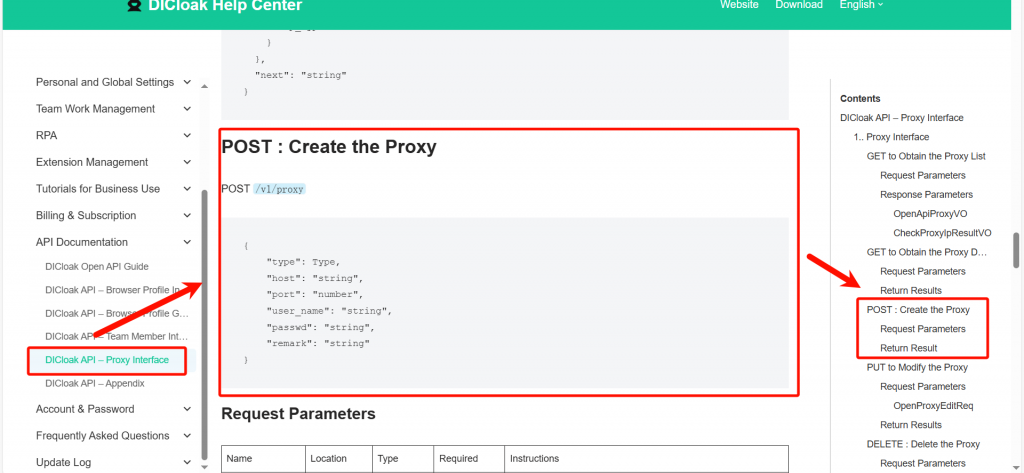
Task: Jump to Return Result under POST Create
Action: [908, 348]
